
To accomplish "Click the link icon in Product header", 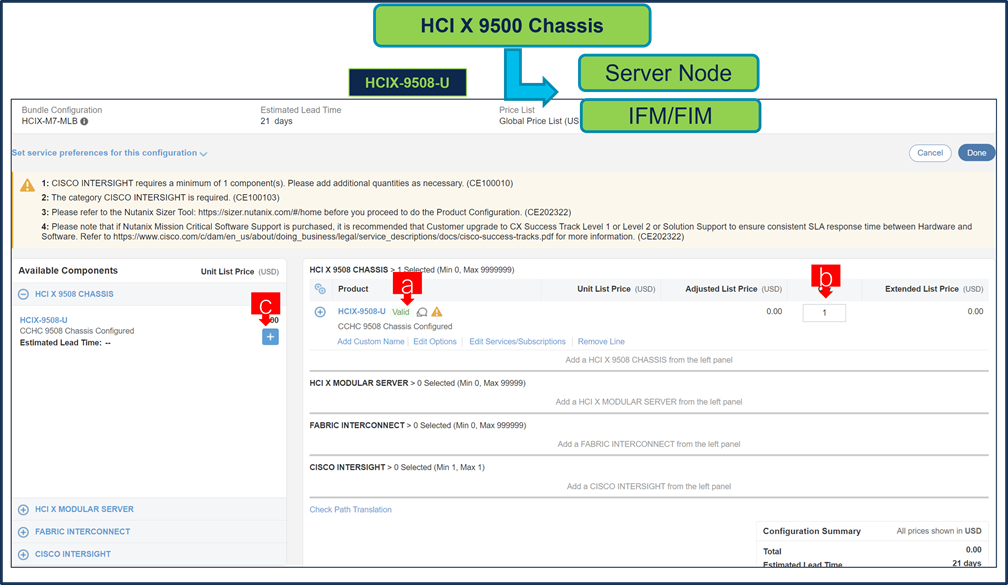I will [320, 289].
